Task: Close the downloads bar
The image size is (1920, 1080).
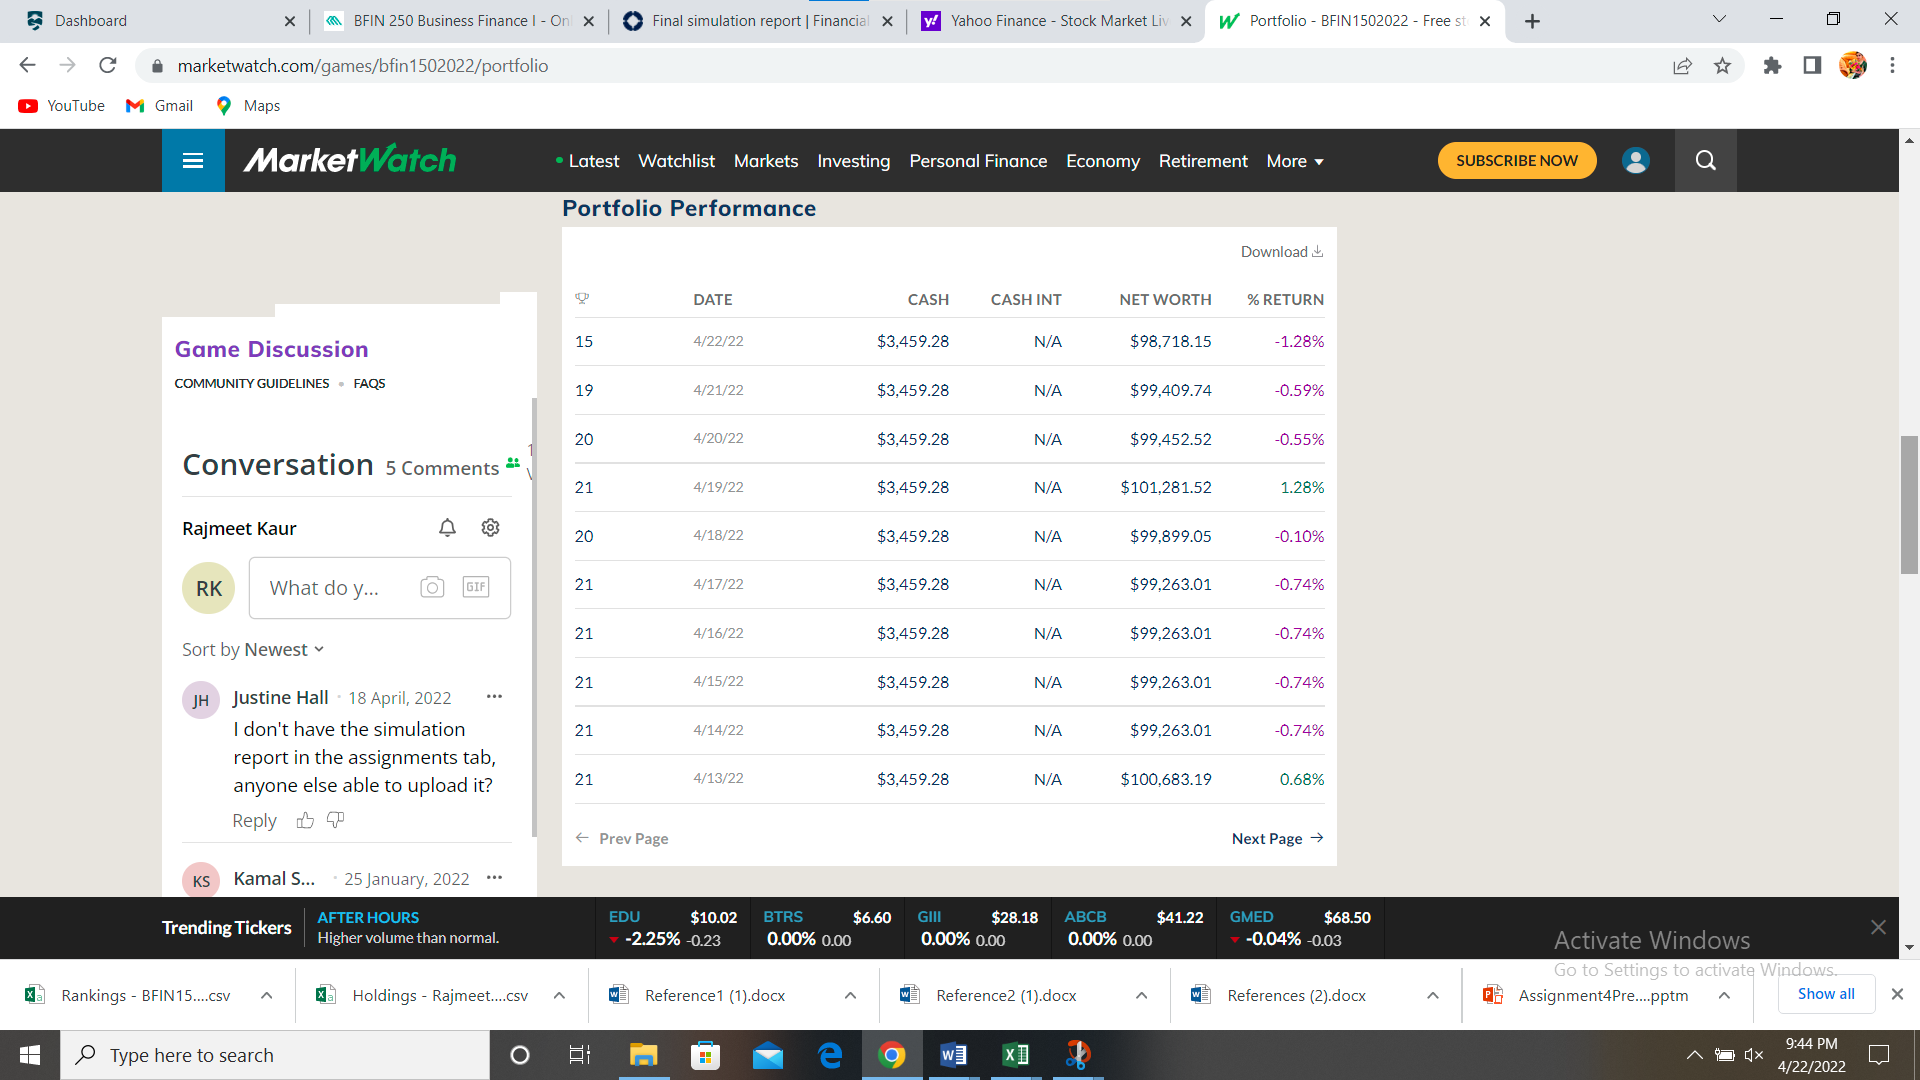Action: tap(1897, 994)
